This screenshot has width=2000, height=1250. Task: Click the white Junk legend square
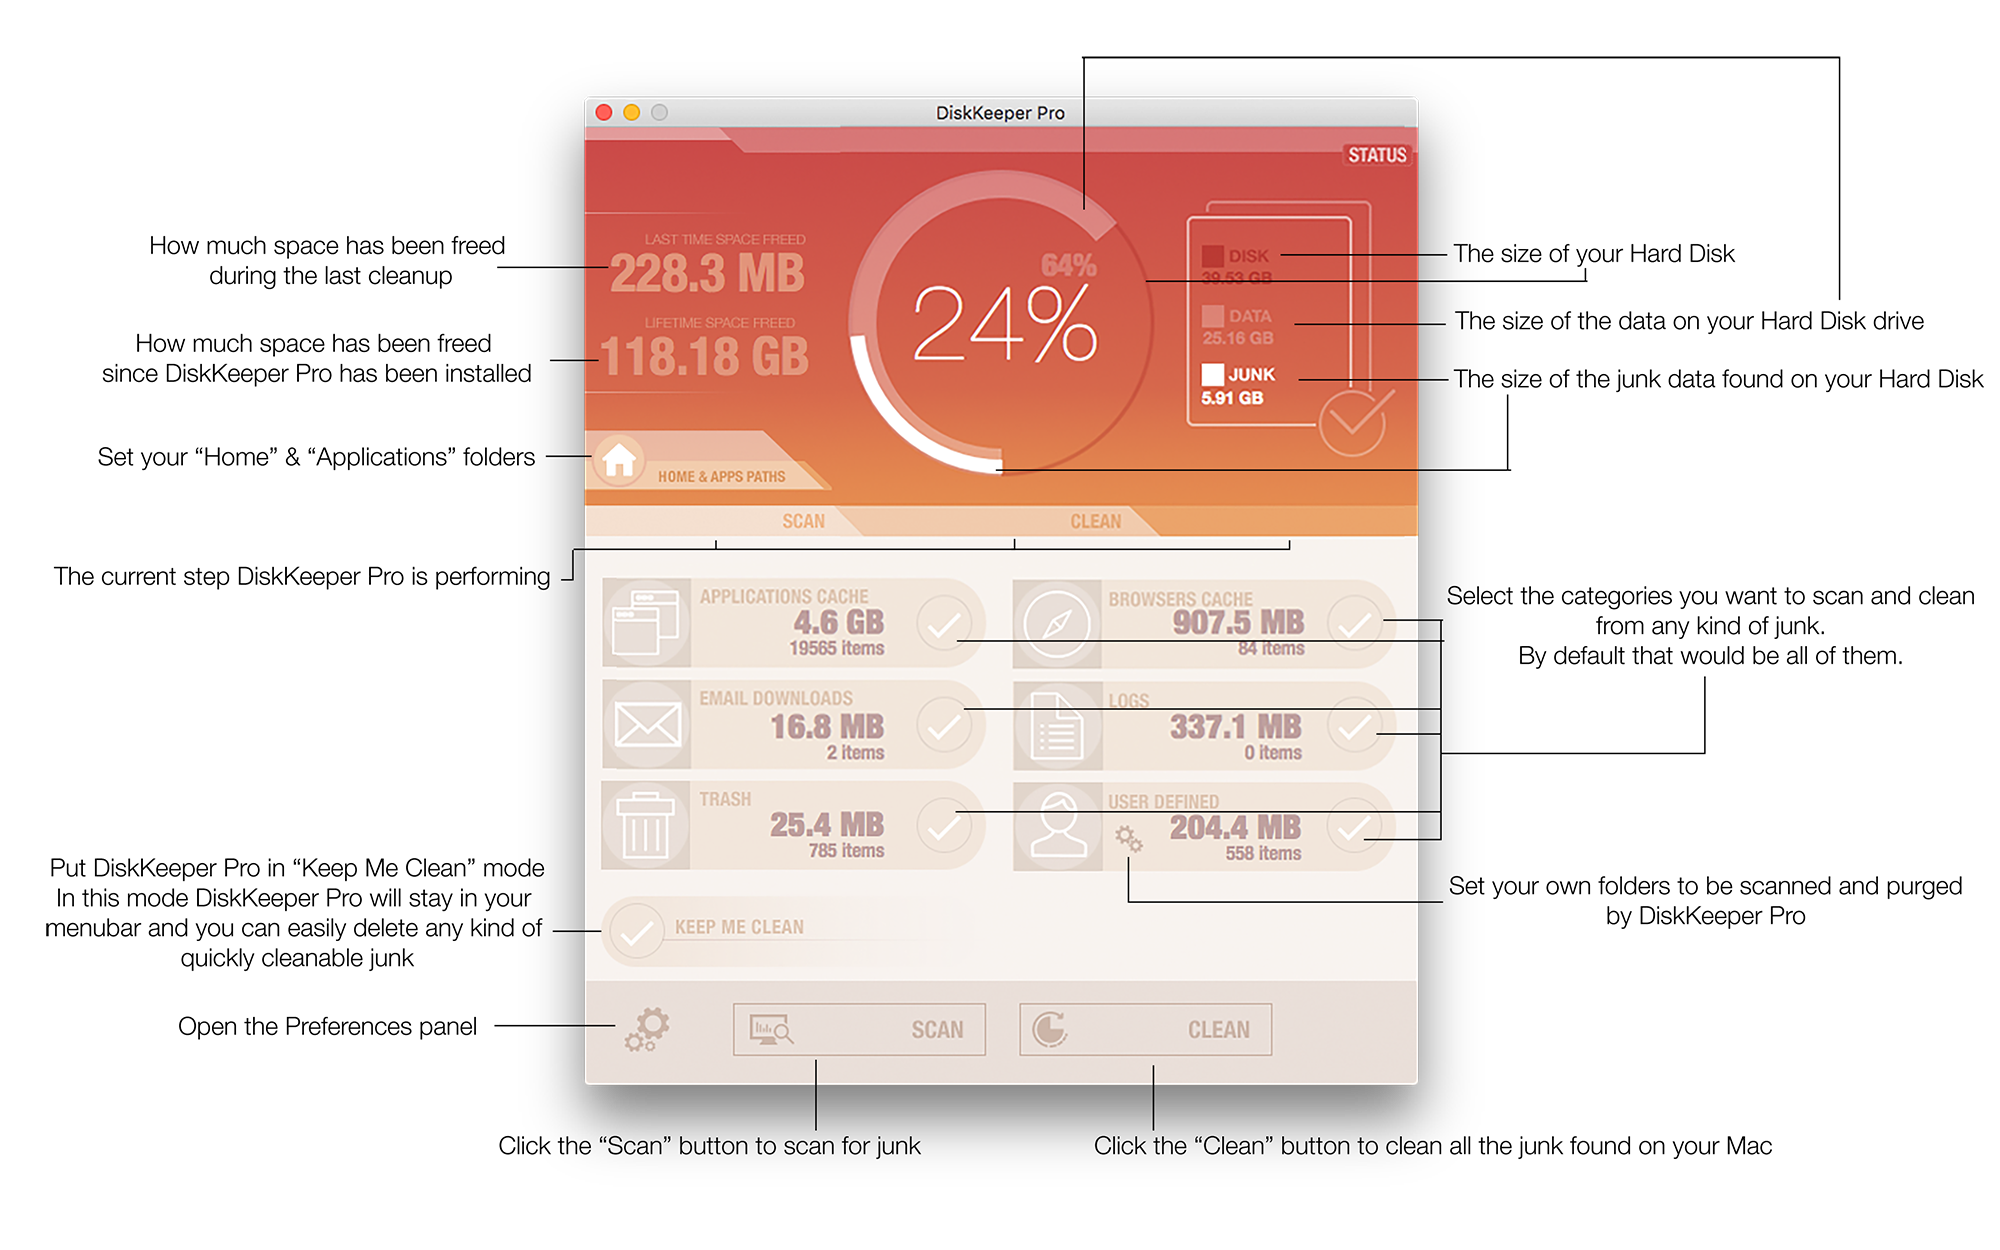[x=1213, y=374]
